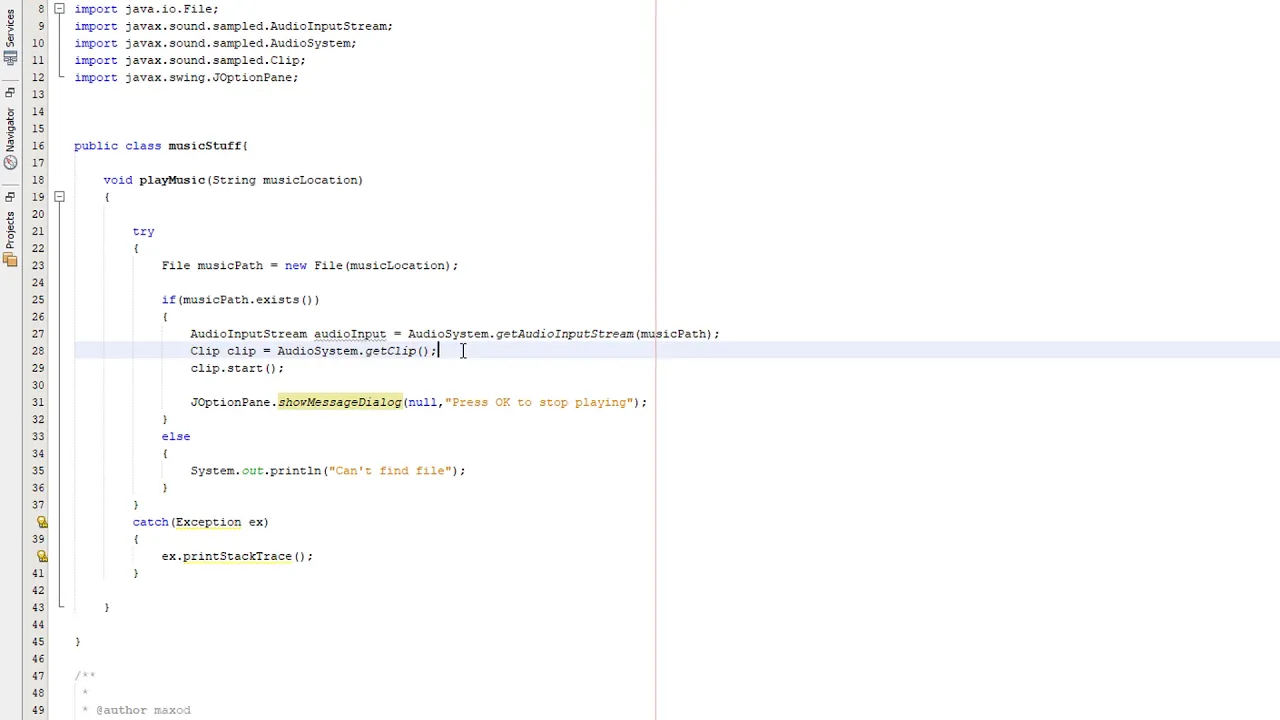Collapse the import block fold at line 8
The width and height of the screenshot is (1280, 720).
pyautogui.click(x=59, y=9)
